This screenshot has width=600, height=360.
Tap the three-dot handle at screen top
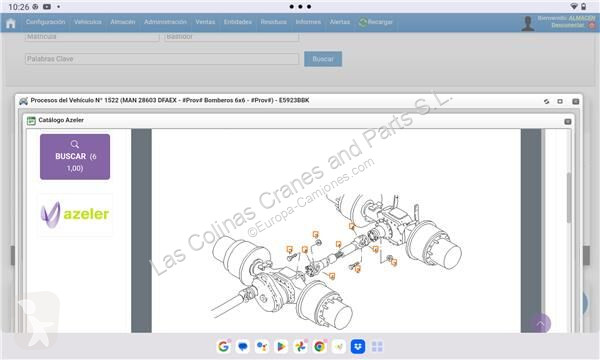click(x=300, y=7)
